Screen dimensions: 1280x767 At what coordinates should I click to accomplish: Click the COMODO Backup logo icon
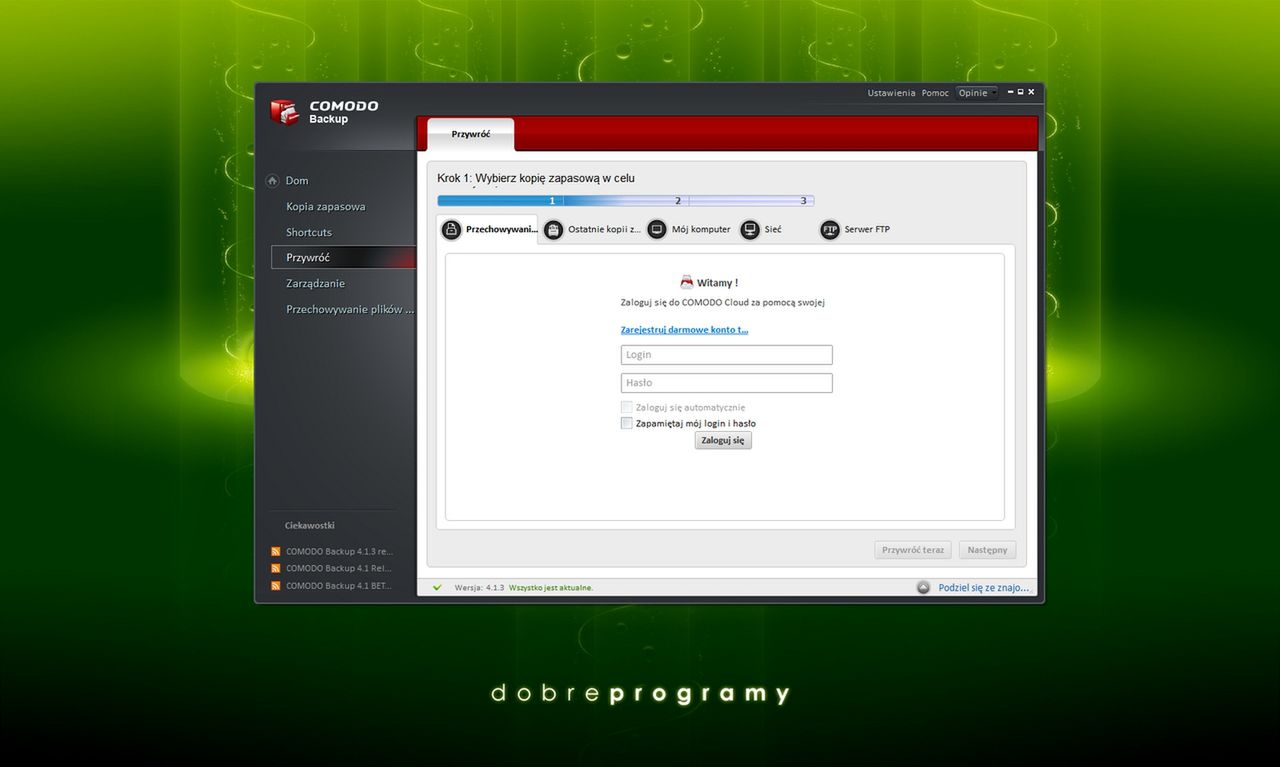pos(285,112)
